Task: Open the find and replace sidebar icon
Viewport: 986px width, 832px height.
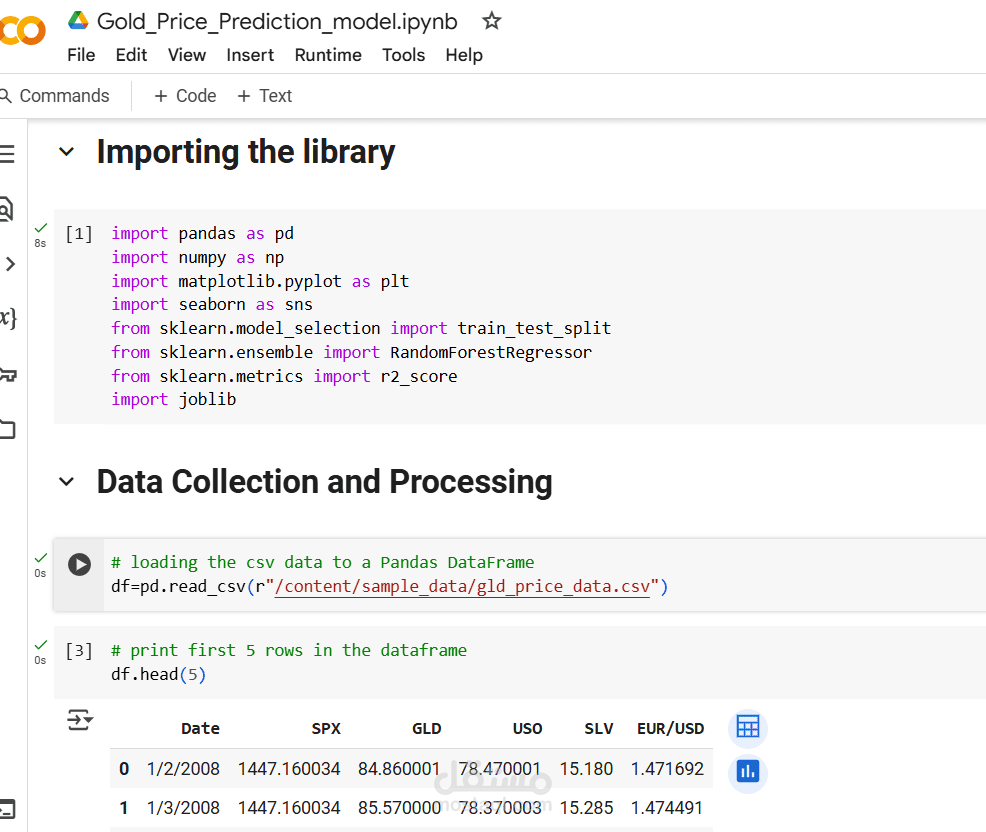Action: pos(6,209)
